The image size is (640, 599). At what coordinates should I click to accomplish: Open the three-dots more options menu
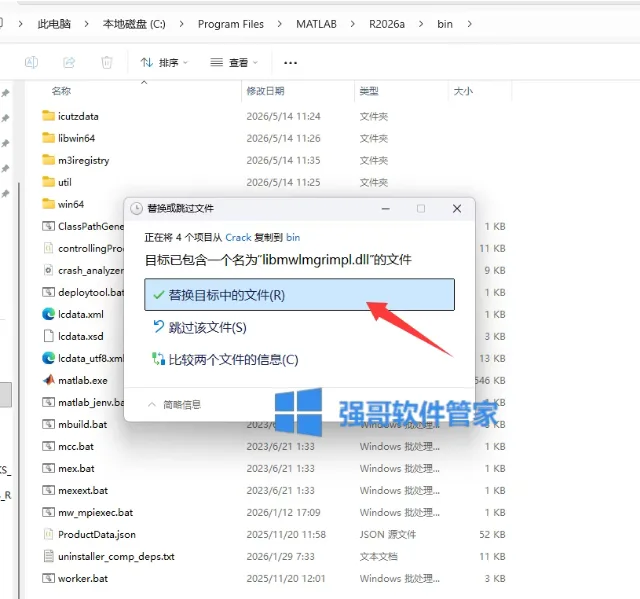coord(290,63)
